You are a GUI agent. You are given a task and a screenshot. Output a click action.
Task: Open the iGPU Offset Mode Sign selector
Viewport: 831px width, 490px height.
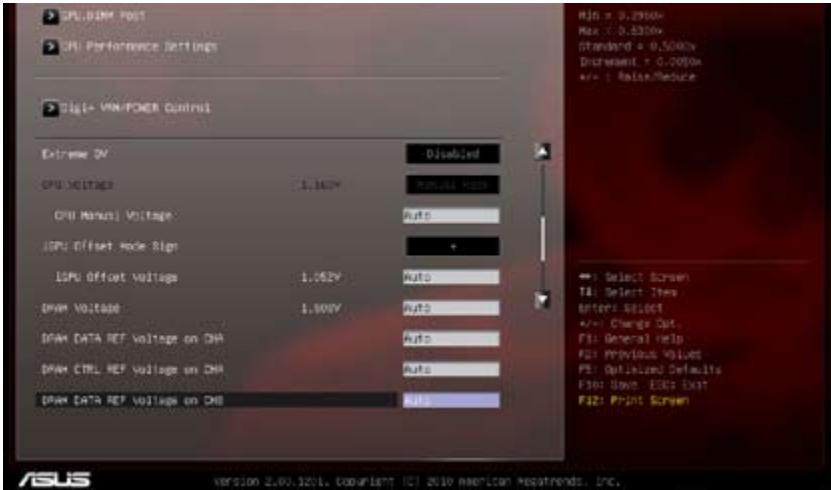click(453, 246)
